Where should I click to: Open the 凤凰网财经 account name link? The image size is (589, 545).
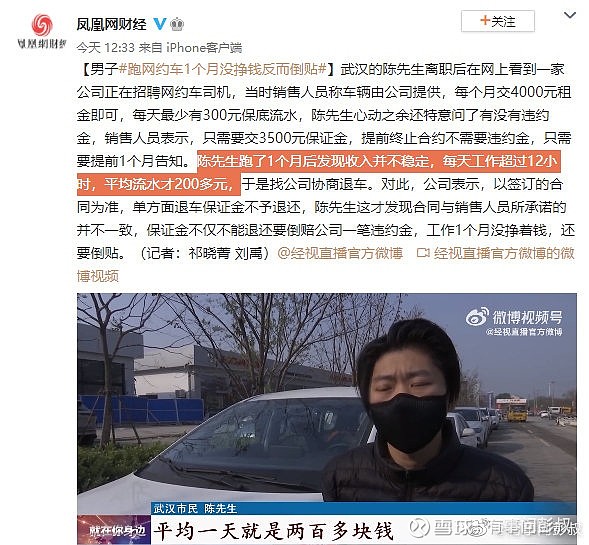[x=112, y=24]
